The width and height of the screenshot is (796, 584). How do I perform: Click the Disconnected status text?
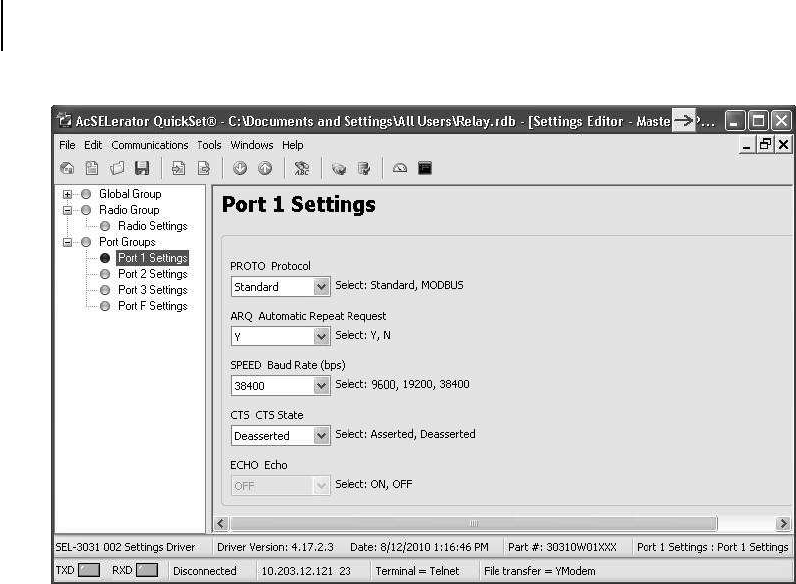tap(205, 571)
